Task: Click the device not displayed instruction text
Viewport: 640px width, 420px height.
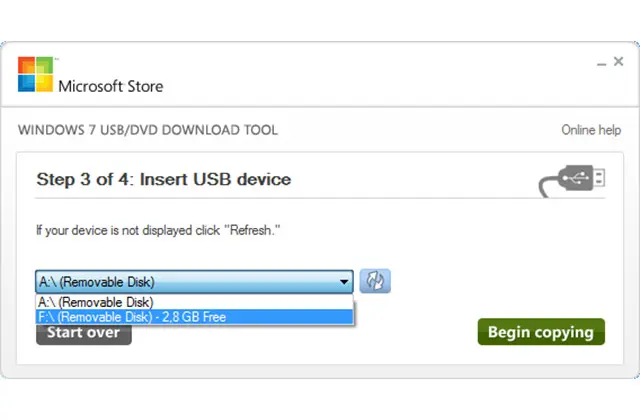Action: 158,230
